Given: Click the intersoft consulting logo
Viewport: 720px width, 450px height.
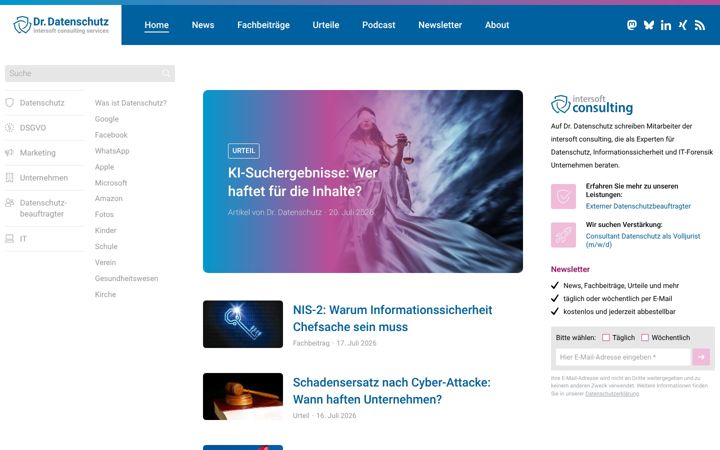Looking at the screenshot, I should pyautogui.click(x=591, y=104).
